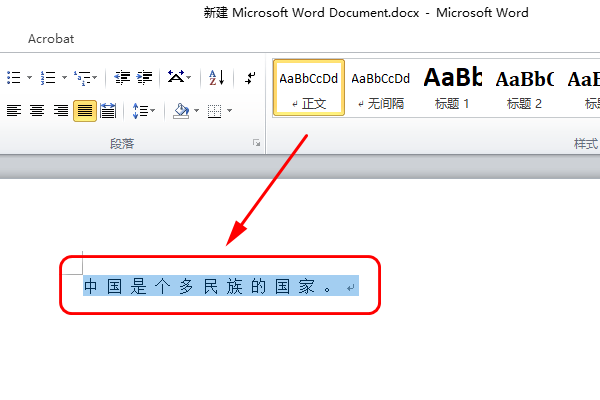Center the paragraph text
Image resolution: width=600 pixels, height=400 pixels.
coord(37,111)
